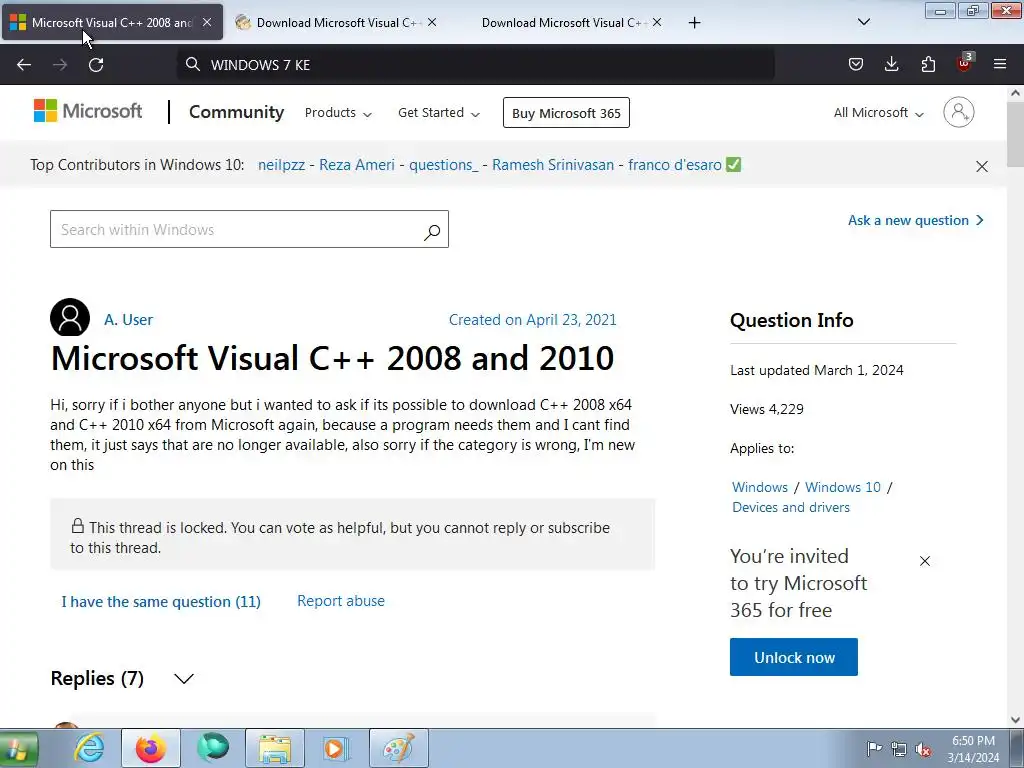Open contributor Ramesh Srinivasan profile
The width and height of the screenshot is (1024, 768).
click(x=552, y=165)
